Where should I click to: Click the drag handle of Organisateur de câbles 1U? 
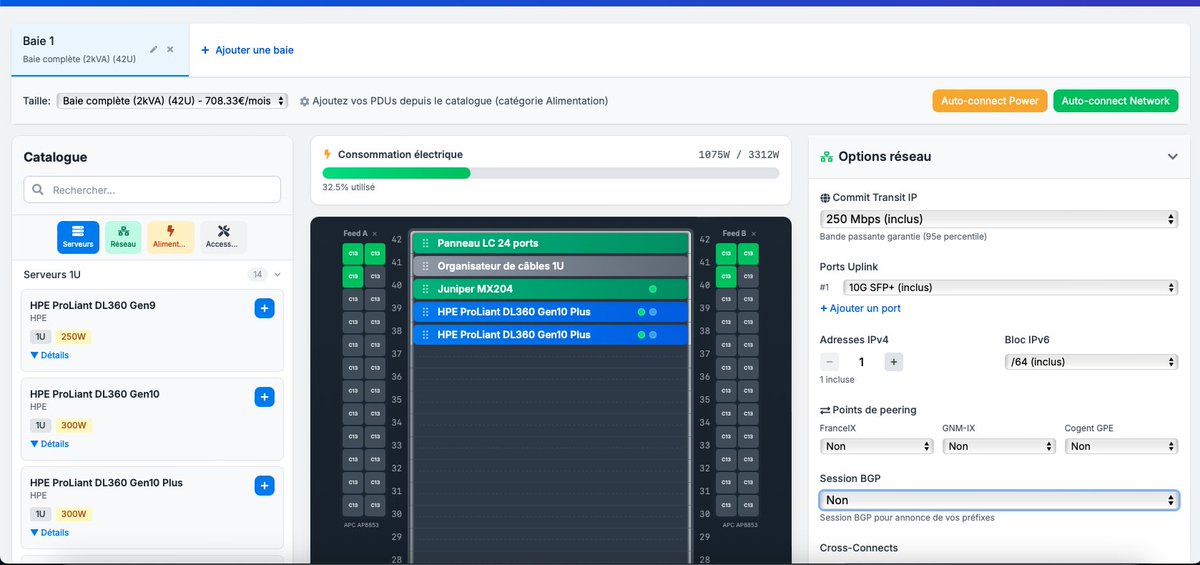[425, 266]
